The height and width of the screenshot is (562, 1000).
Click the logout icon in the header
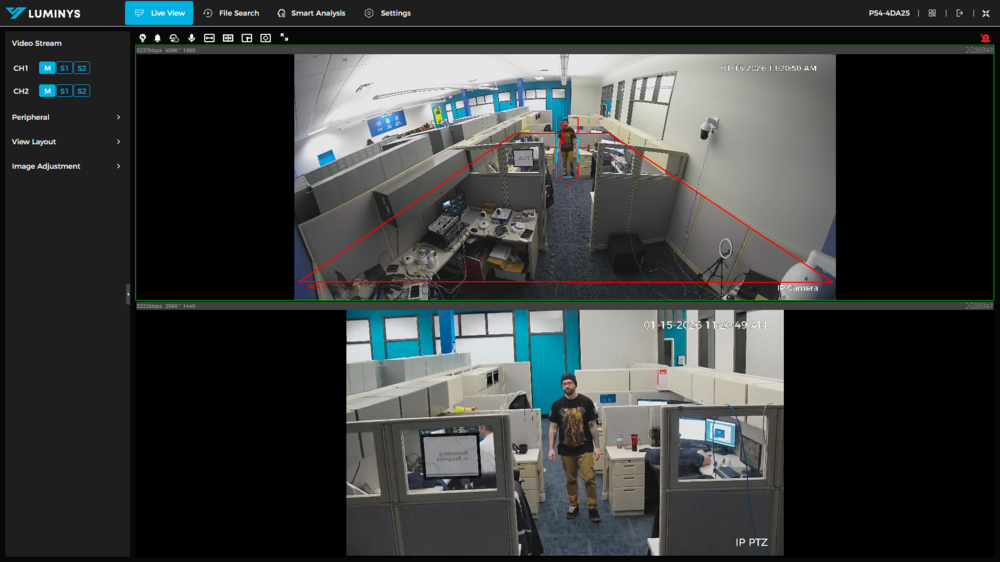(960, 13)
